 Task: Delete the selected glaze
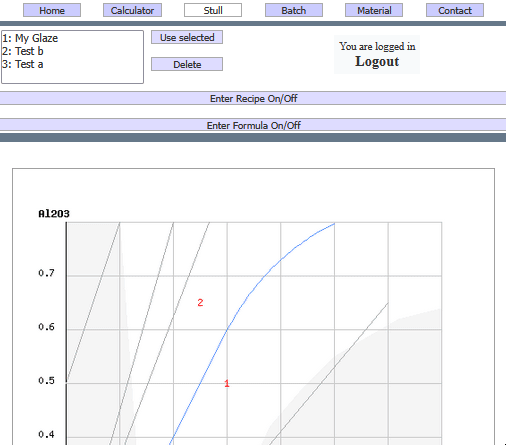click(187, 64)
